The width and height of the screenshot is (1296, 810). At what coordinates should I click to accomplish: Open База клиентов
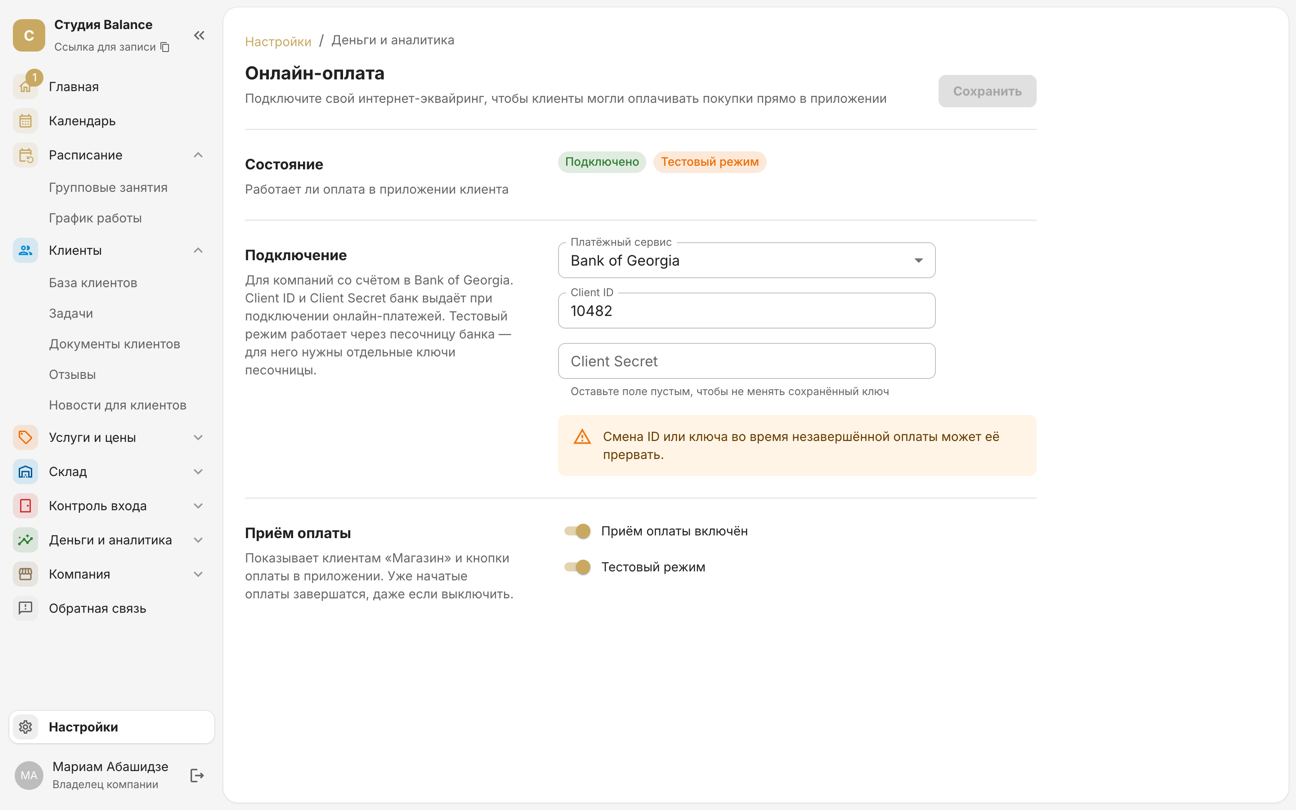coord(93,283)
